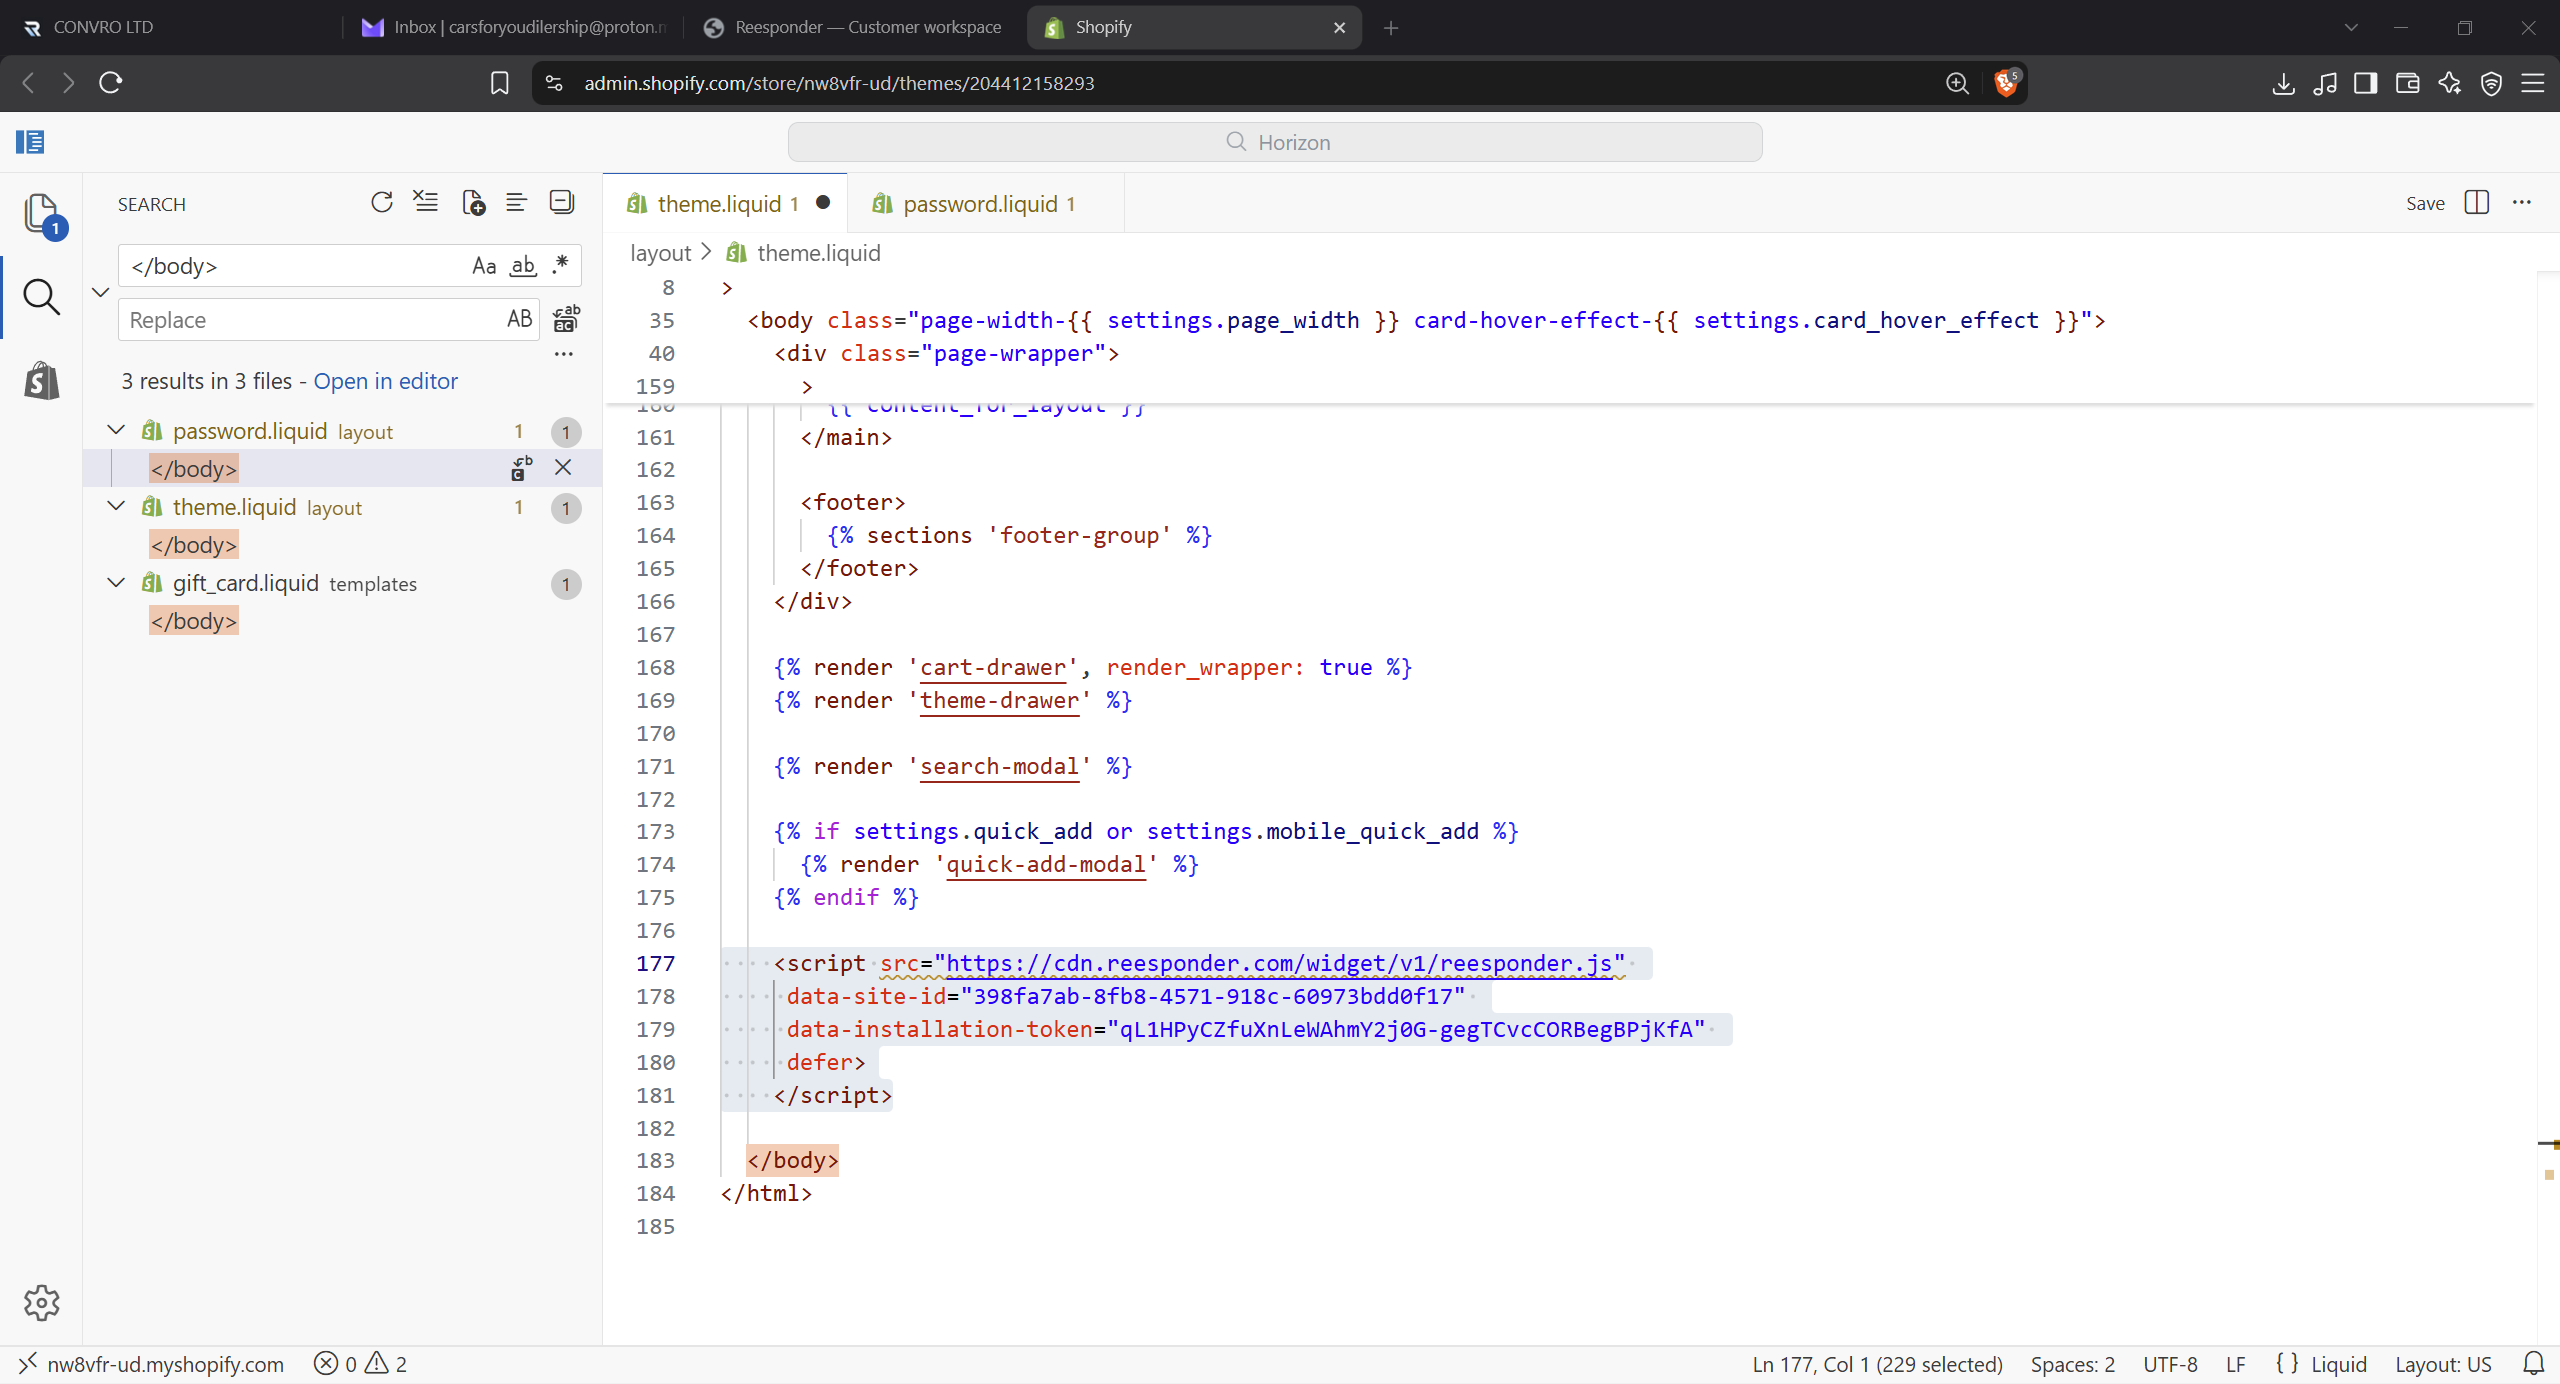The width and height of the screenshot is (2560, 1384).
Task: Toggle Use Regular Expression option
Action: pos(560,266)
